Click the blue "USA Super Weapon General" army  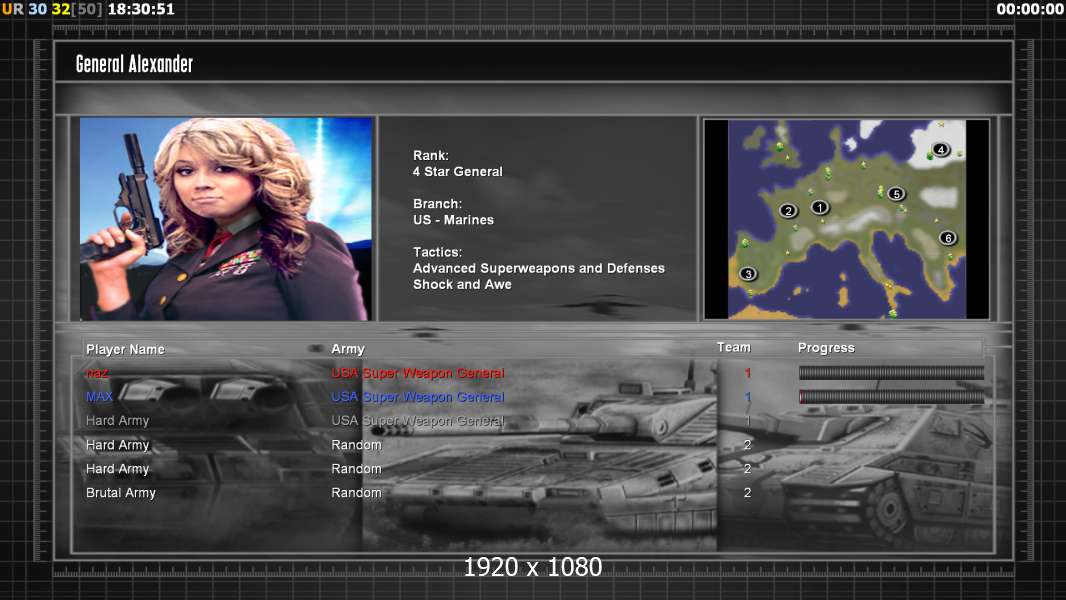417,397
